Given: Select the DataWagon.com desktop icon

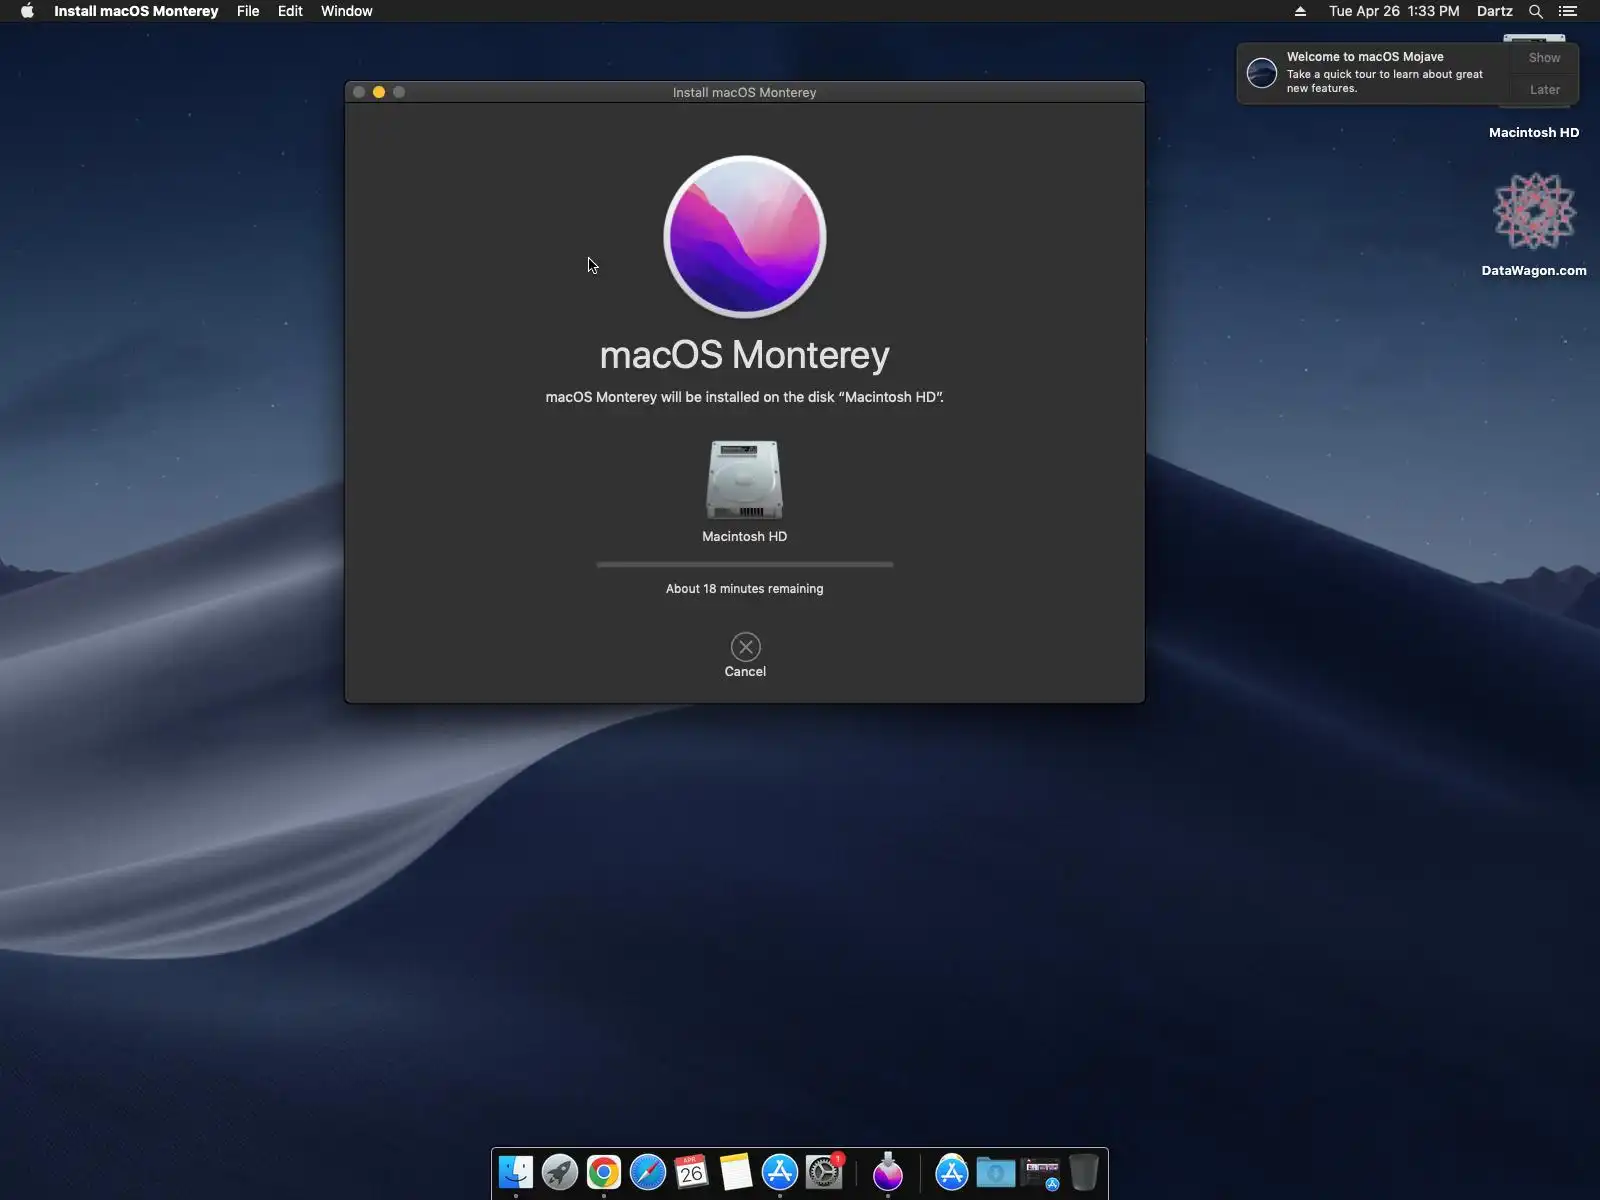Looking at the screenshot, I should coord(1534,211).
